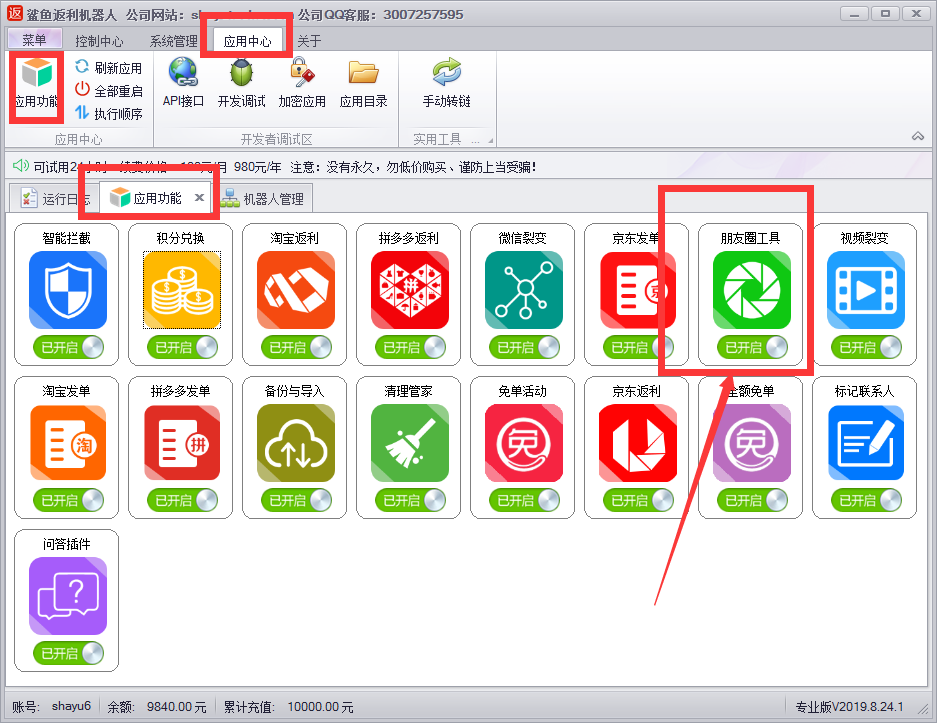Turn off the 视频裂变 switch
This screenshot has height=723, width=937.
click(x=866, y=347)
